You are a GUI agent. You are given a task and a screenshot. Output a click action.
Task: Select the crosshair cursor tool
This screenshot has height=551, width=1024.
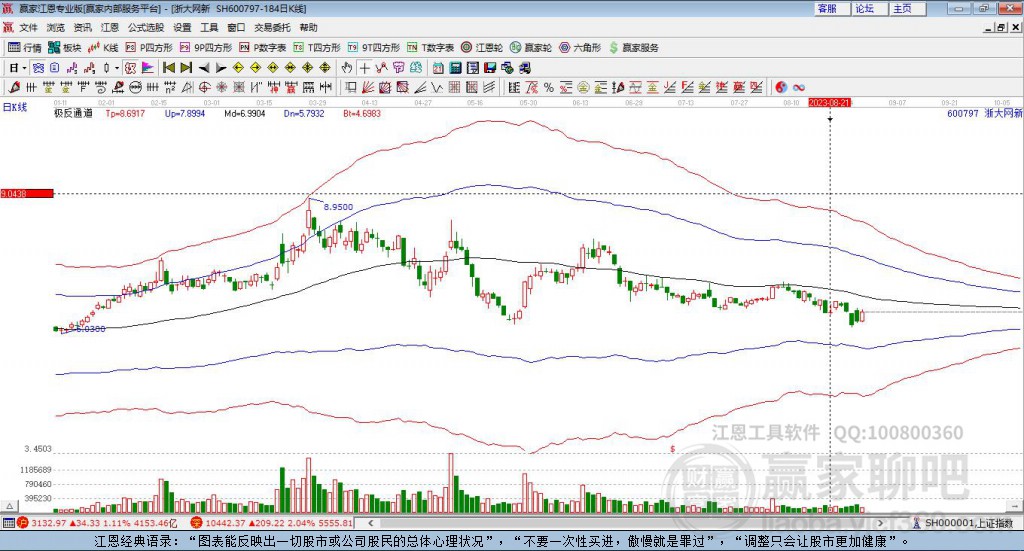[364, 67]
